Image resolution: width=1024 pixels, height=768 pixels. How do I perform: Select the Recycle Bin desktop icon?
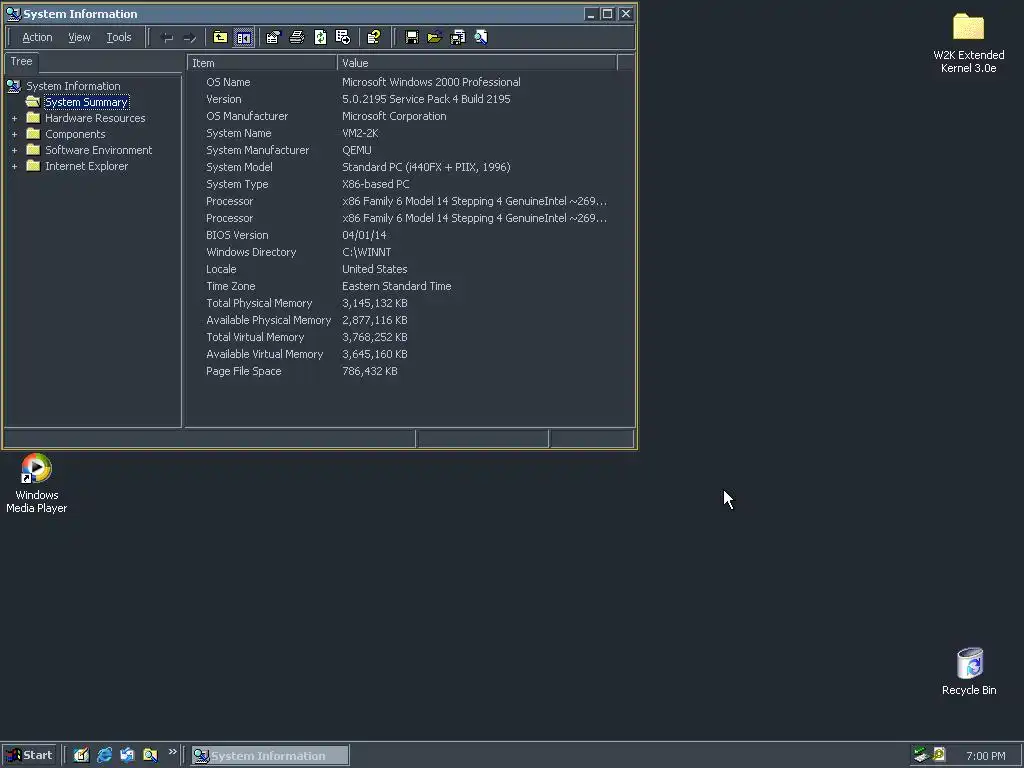click(969, 671)
